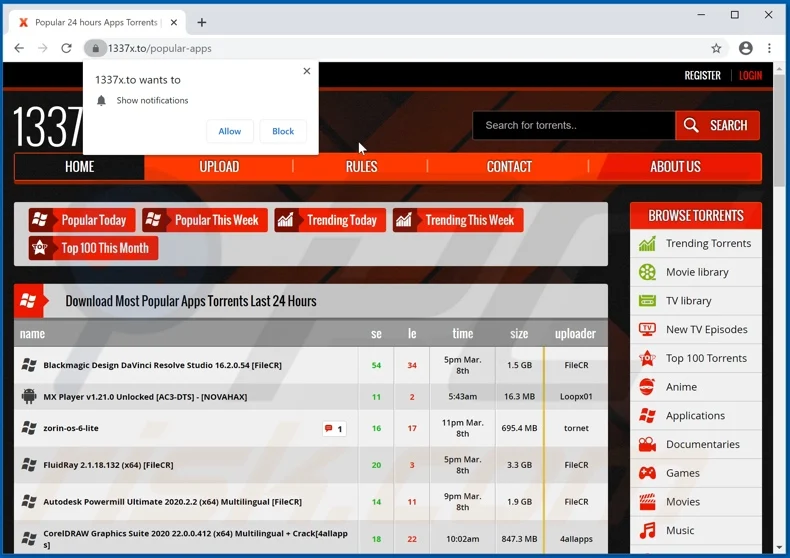Open the UPLOAD menu item

[219, 167]
